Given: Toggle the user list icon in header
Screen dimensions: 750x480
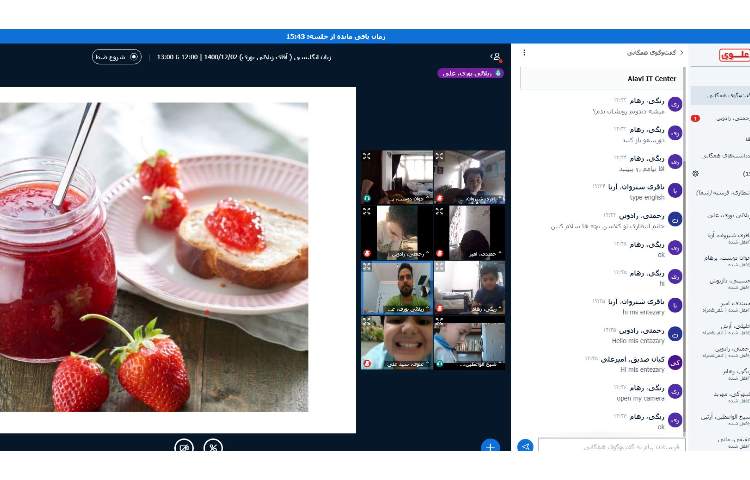Looking at the screenshot, I should [495, 57].
